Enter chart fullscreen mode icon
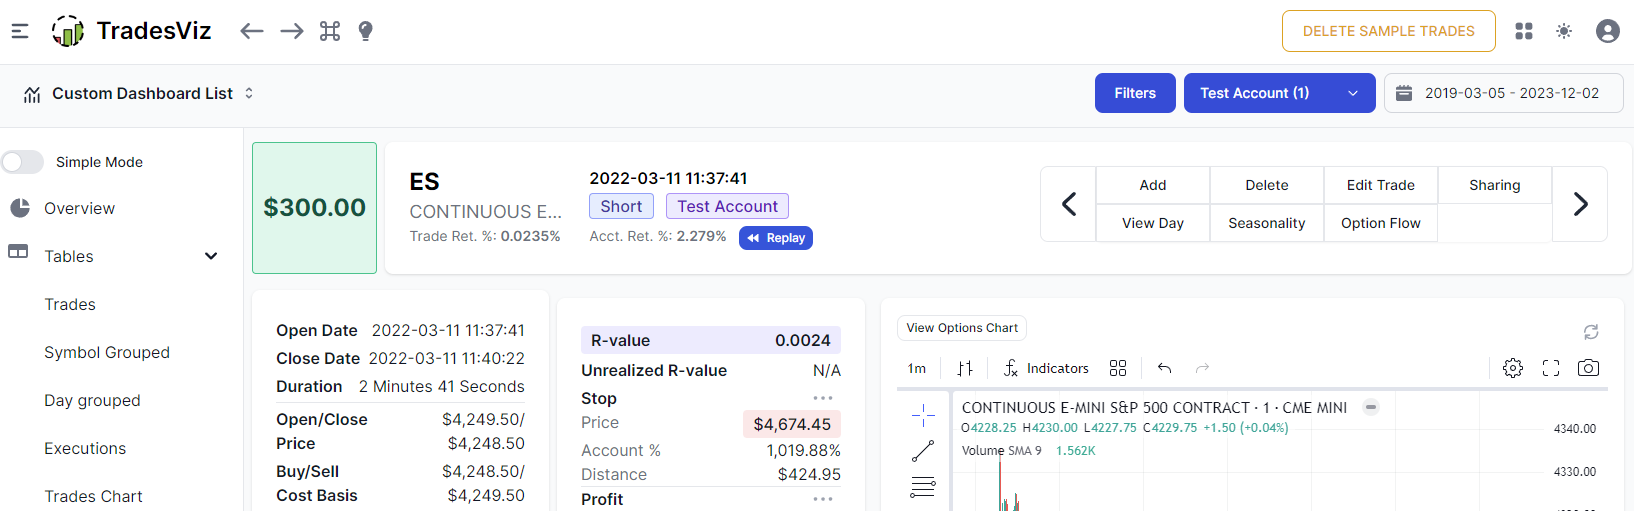1634x511 pixels. point(1551,368)
